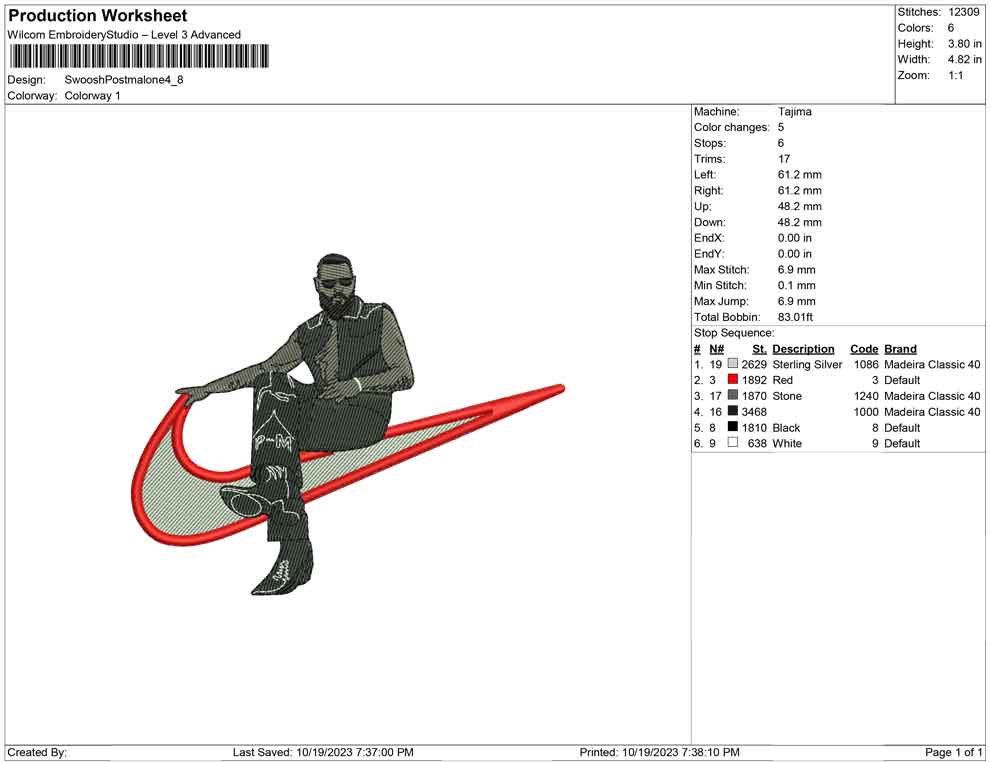990x762 pixels.
Task: Click the Stop Sequence heading
Action: 733,333
